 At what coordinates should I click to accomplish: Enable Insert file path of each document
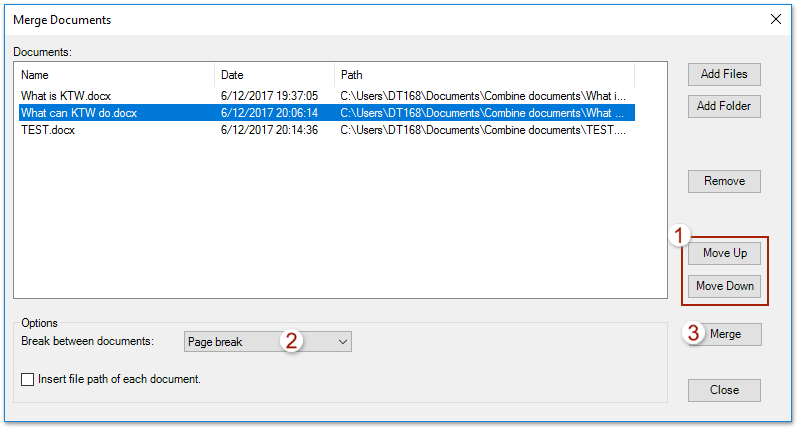pos(27,380)
